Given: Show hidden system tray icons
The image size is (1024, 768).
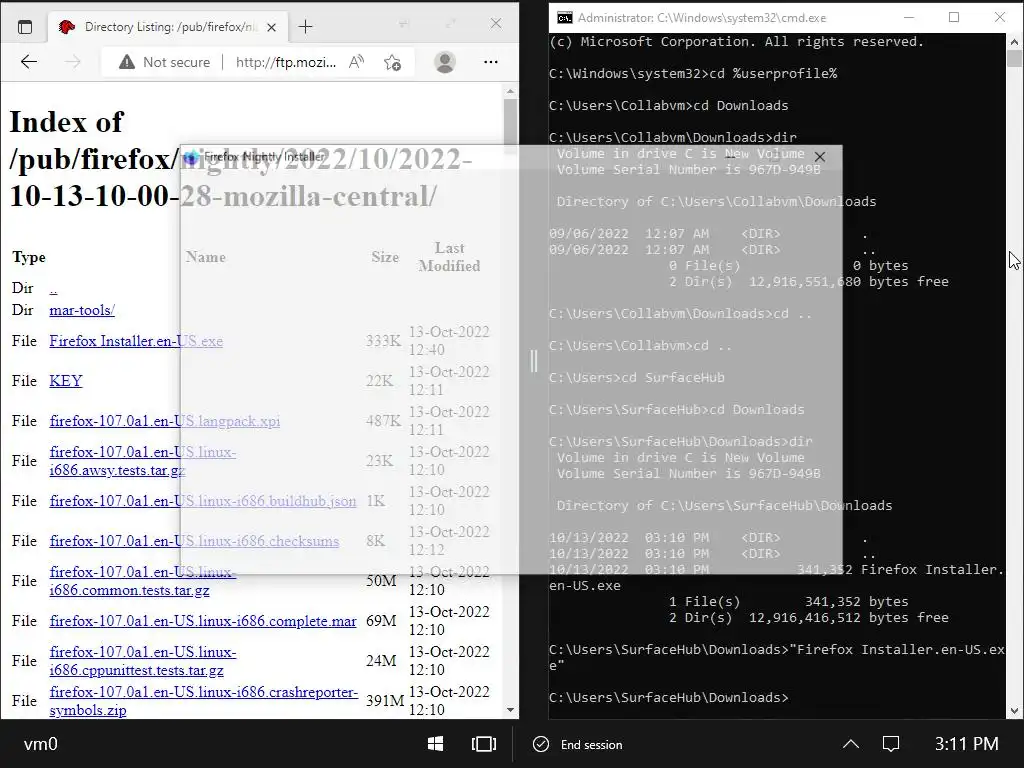Looking at the screenshot, I should (851, 744).
